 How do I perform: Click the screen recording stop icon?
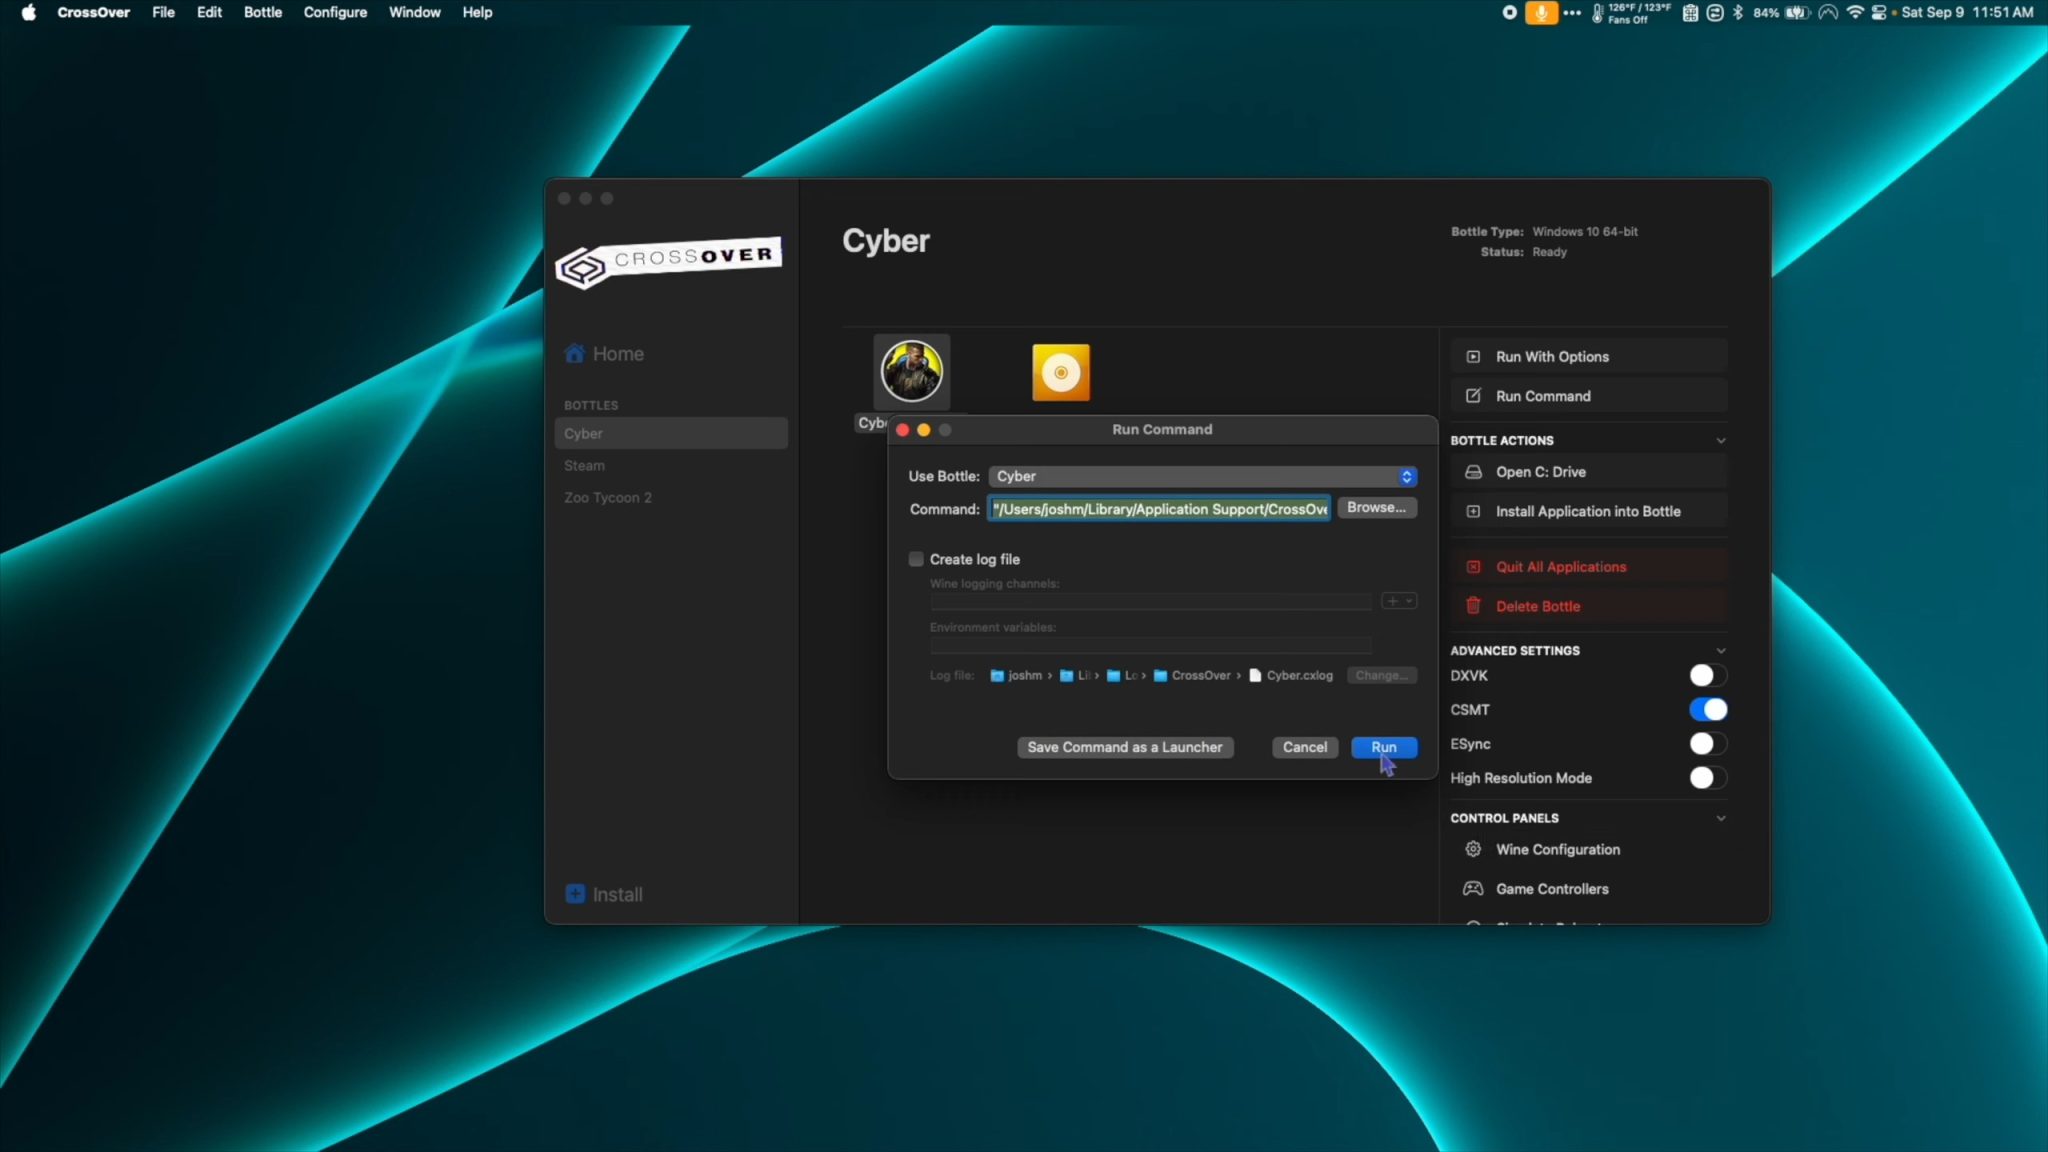(1509, 12)
